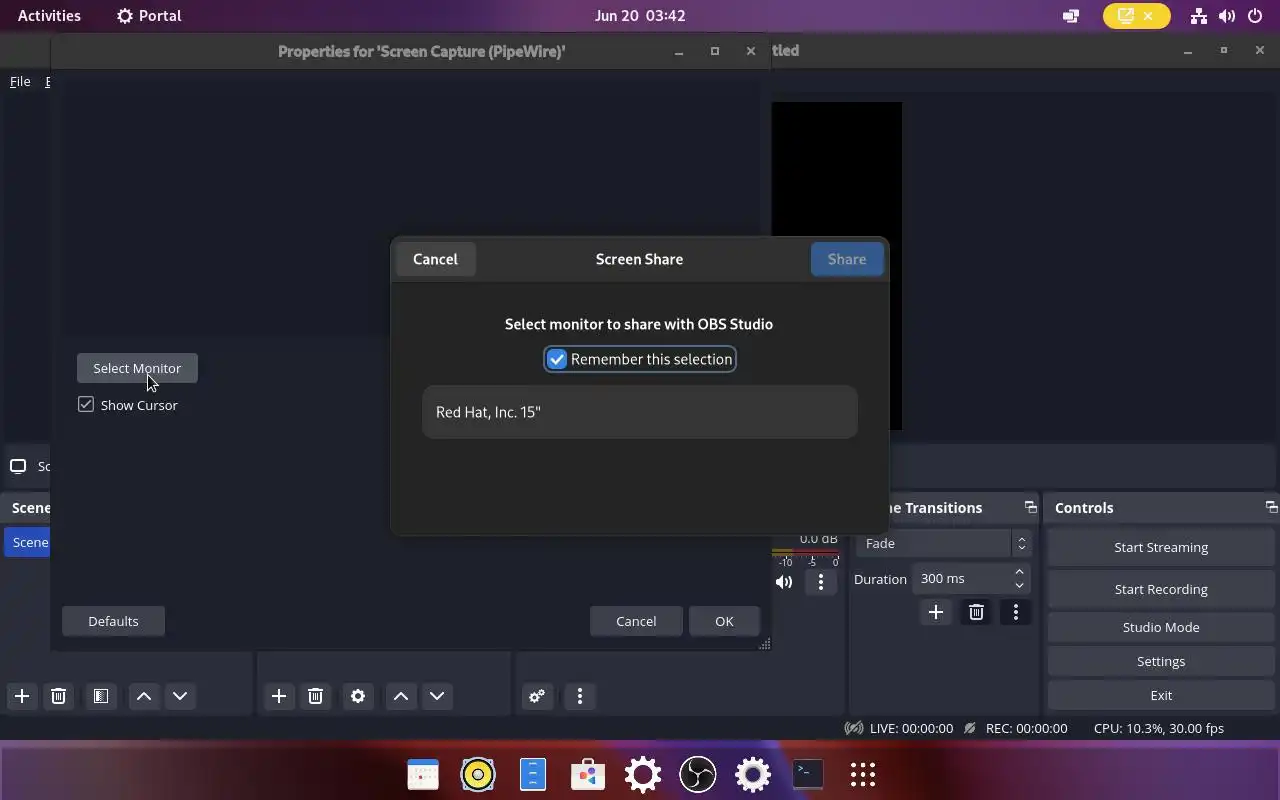
Task: Open the clock and calendar in the top bar
Action: coord(640,16)
